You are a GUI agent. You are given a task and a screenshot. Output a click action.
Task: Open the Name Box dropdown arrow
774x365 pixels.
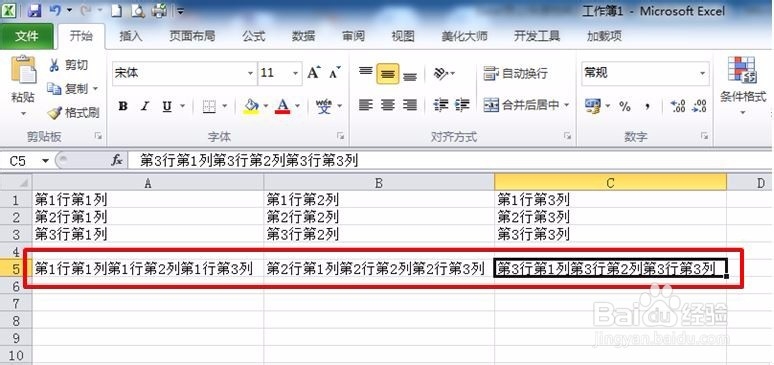coord(45,161)
